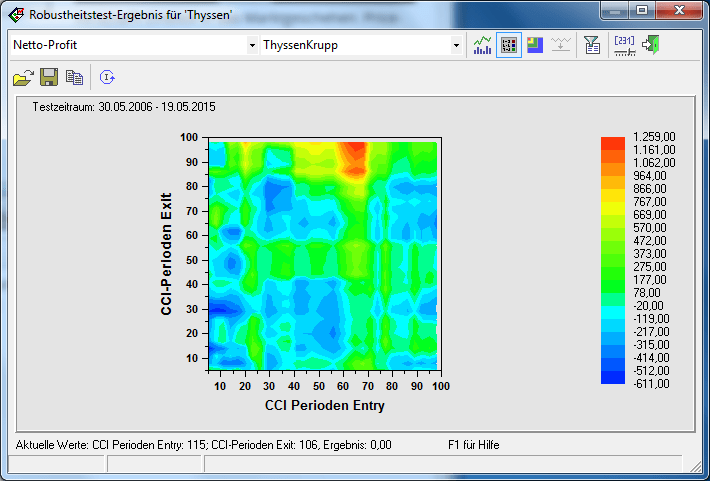Toggle the heatmap grid view button
This screenshot has height=481, width=710.
(x=508, y=45)
